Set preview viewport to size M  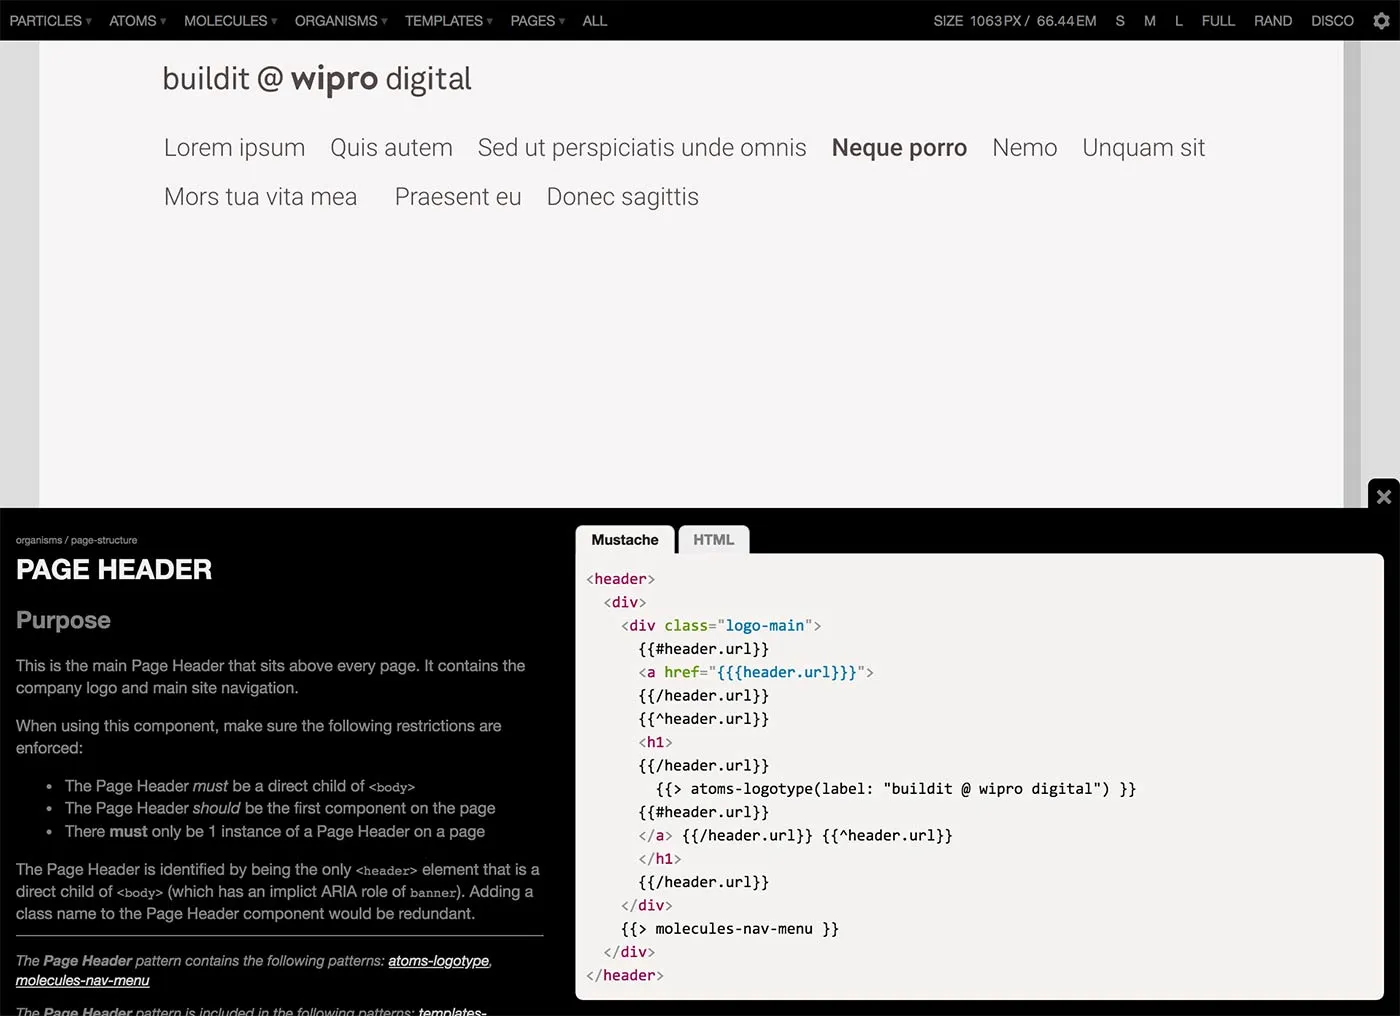1149,20
